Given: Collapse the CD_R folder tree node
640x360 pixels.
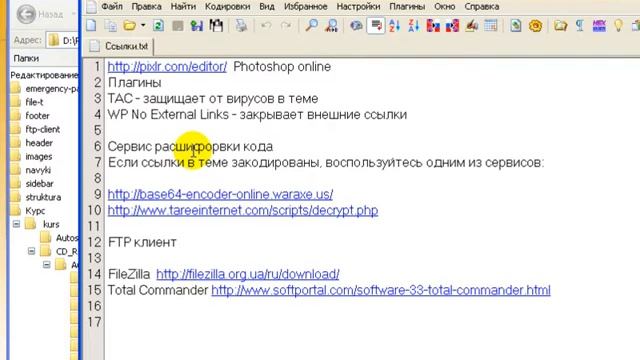Looking at the screenshot, I should click(x=31, y=251).
